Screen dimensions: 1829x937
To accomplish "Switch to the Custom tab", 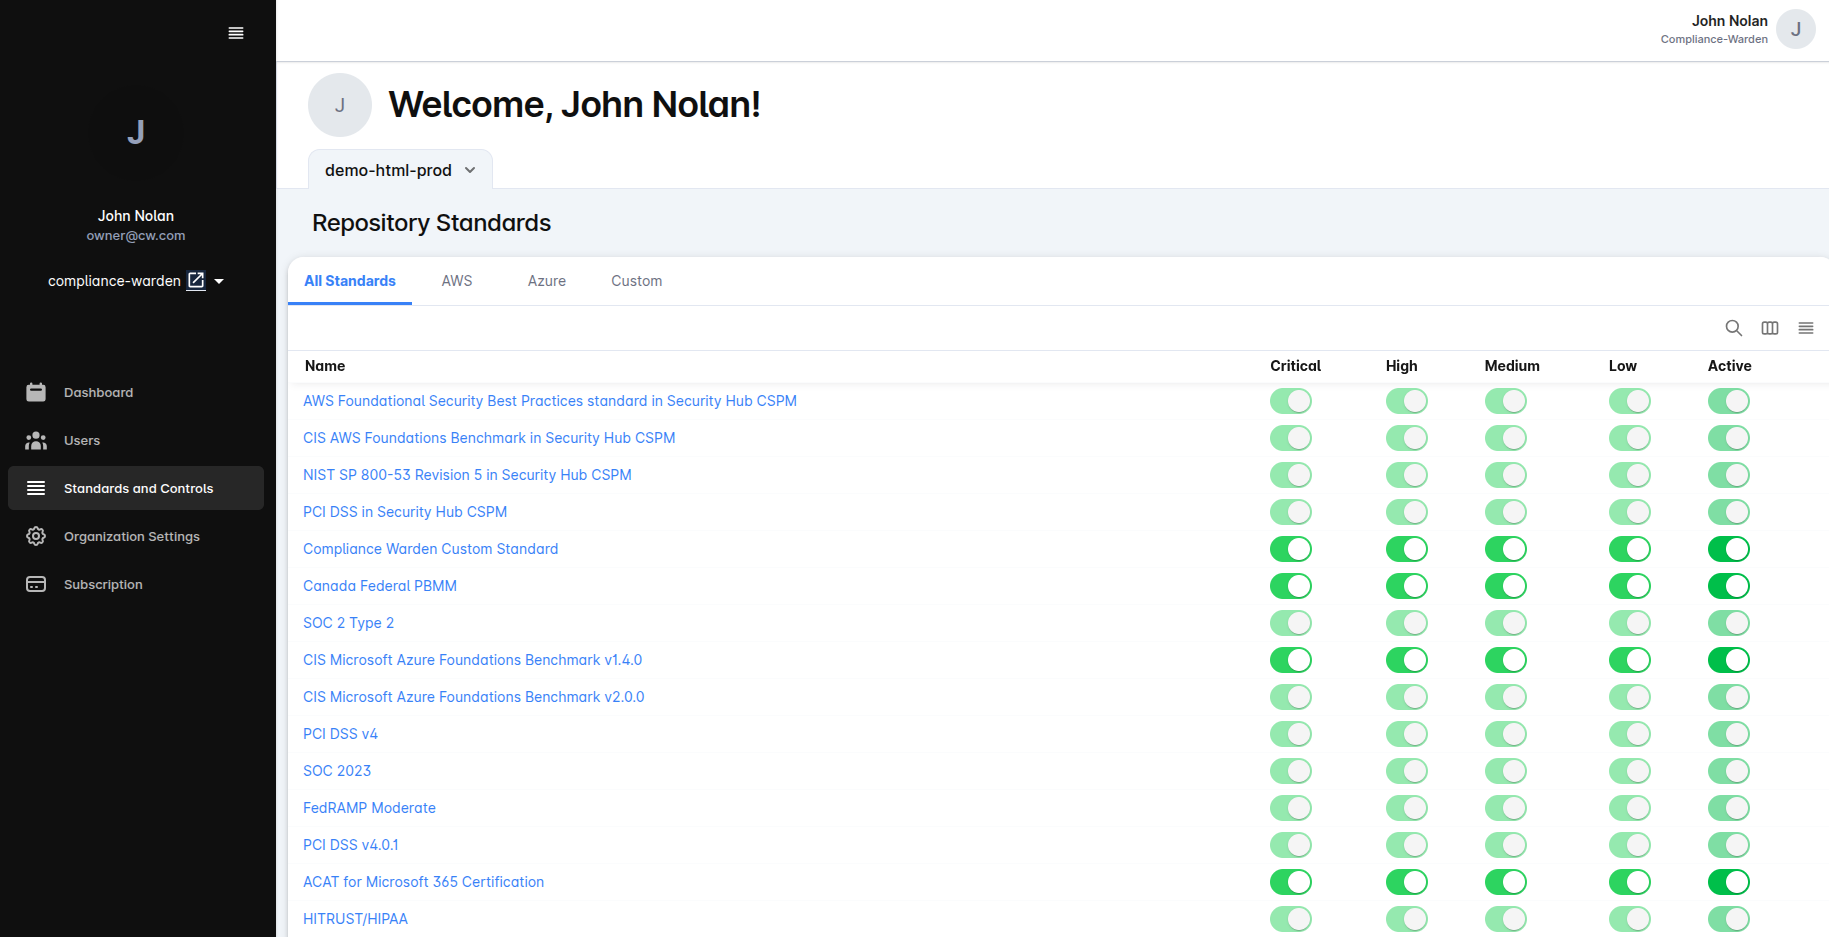I will point(636,281).
